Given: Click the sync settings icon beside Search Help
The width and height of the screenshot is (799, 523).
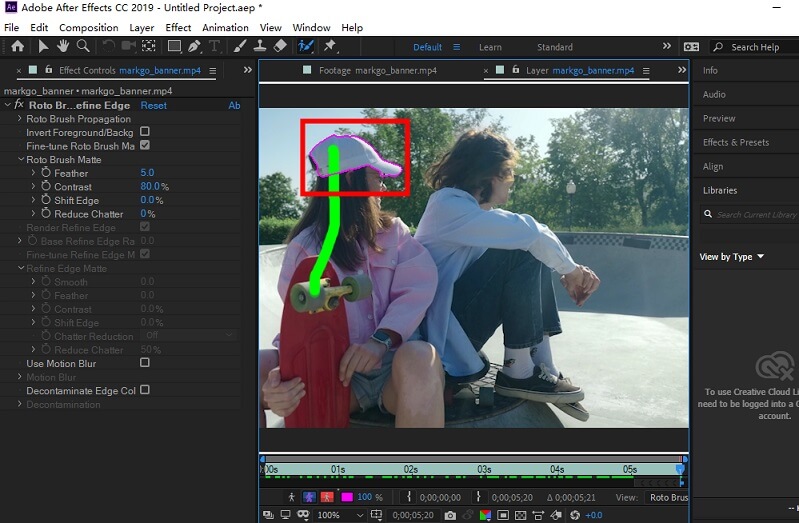Looking at the screenshot, I should point(691,47).
